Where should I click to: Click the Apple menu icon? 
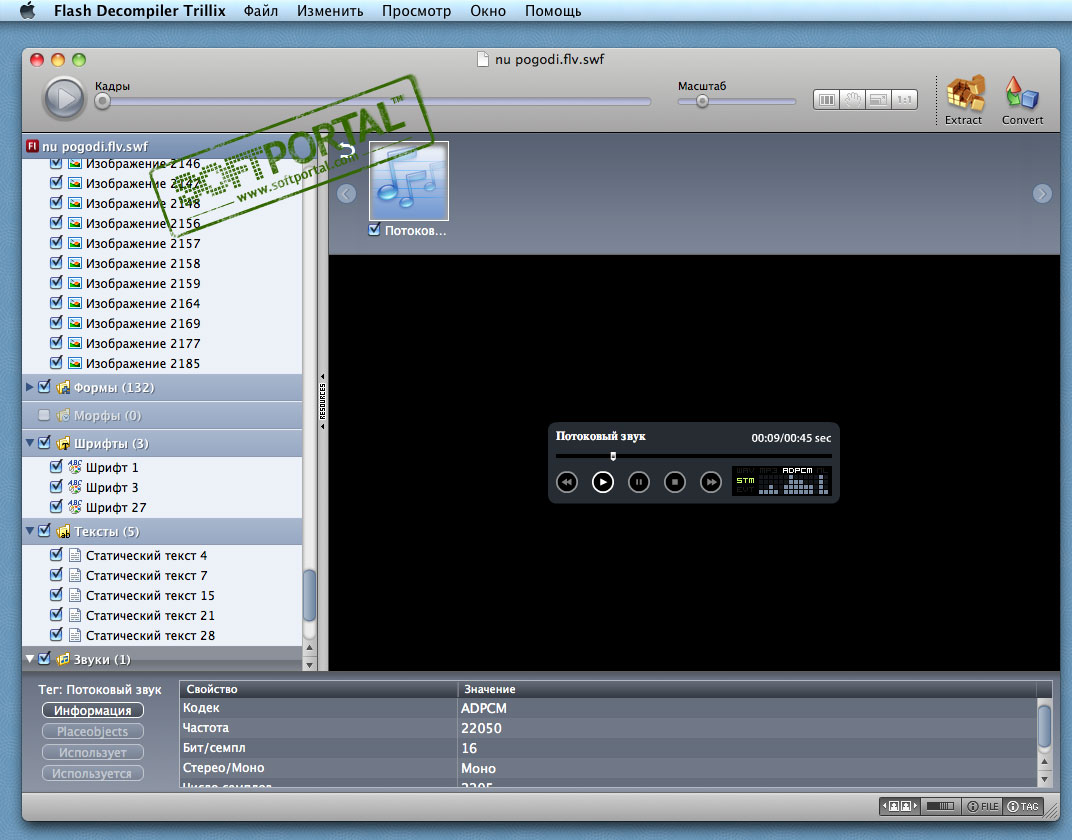pyautogui.click(x=28, y=10)
